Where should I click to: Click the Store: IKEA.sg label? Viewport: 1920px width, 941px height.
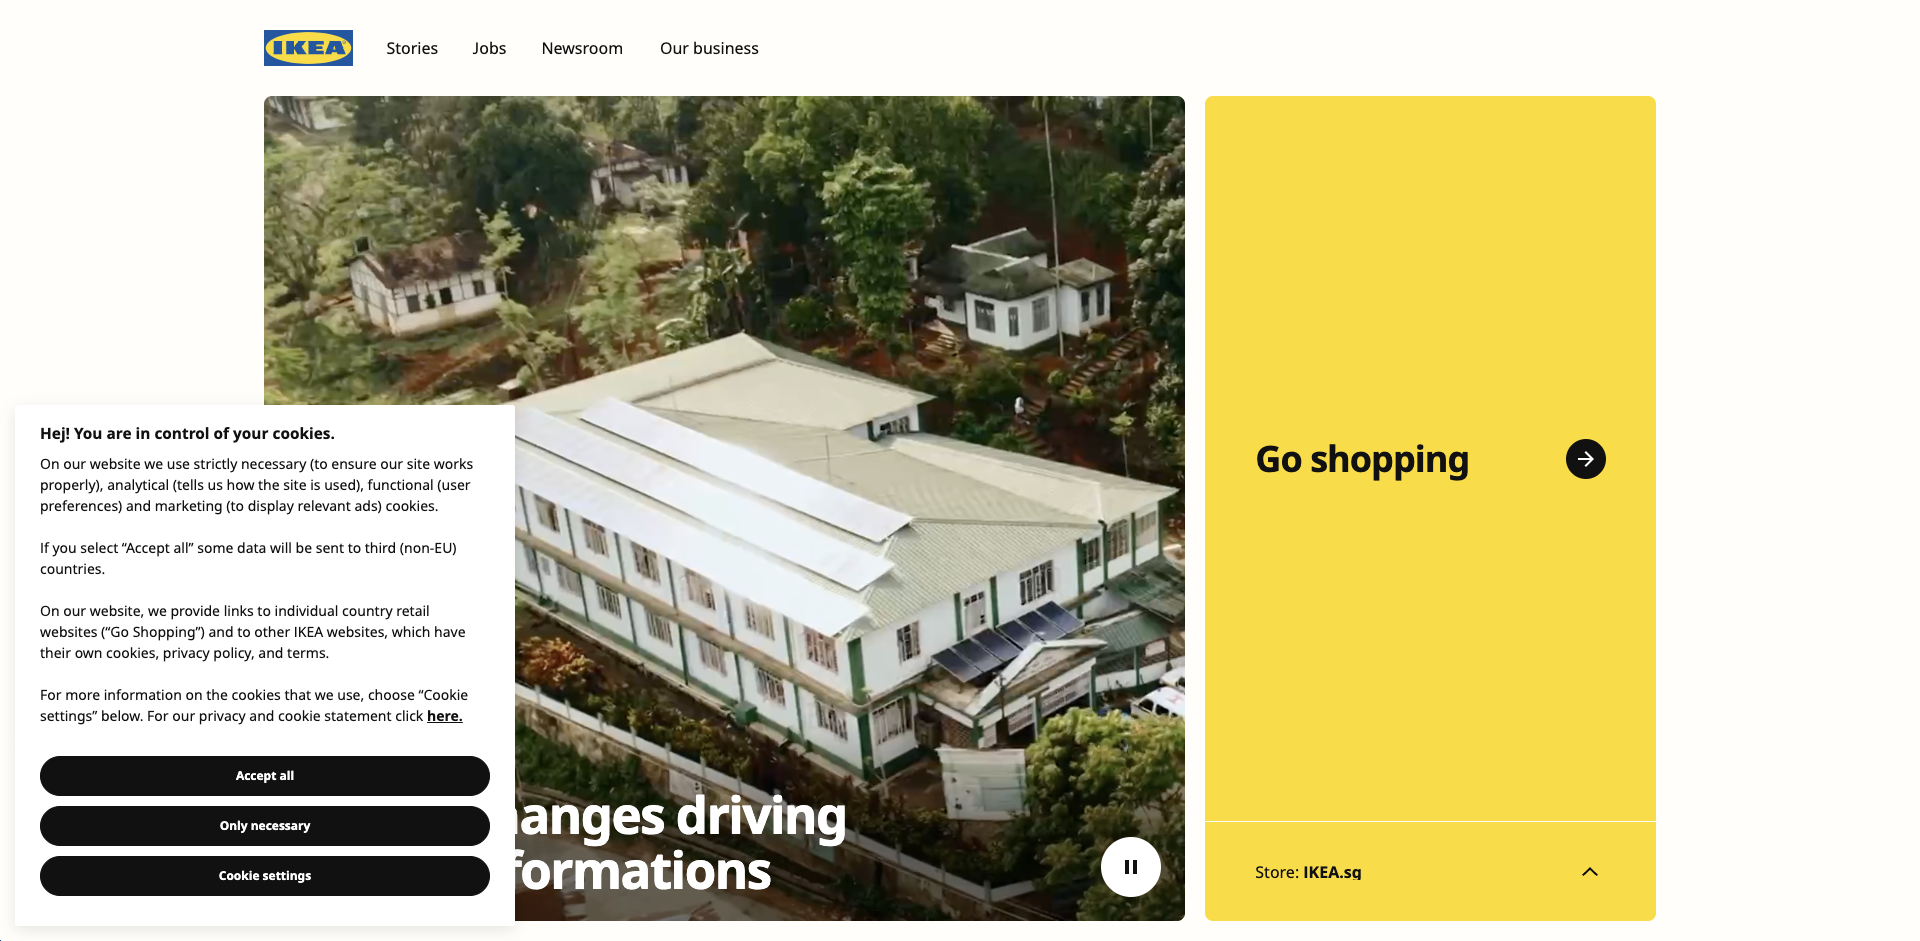point(1308,872)
